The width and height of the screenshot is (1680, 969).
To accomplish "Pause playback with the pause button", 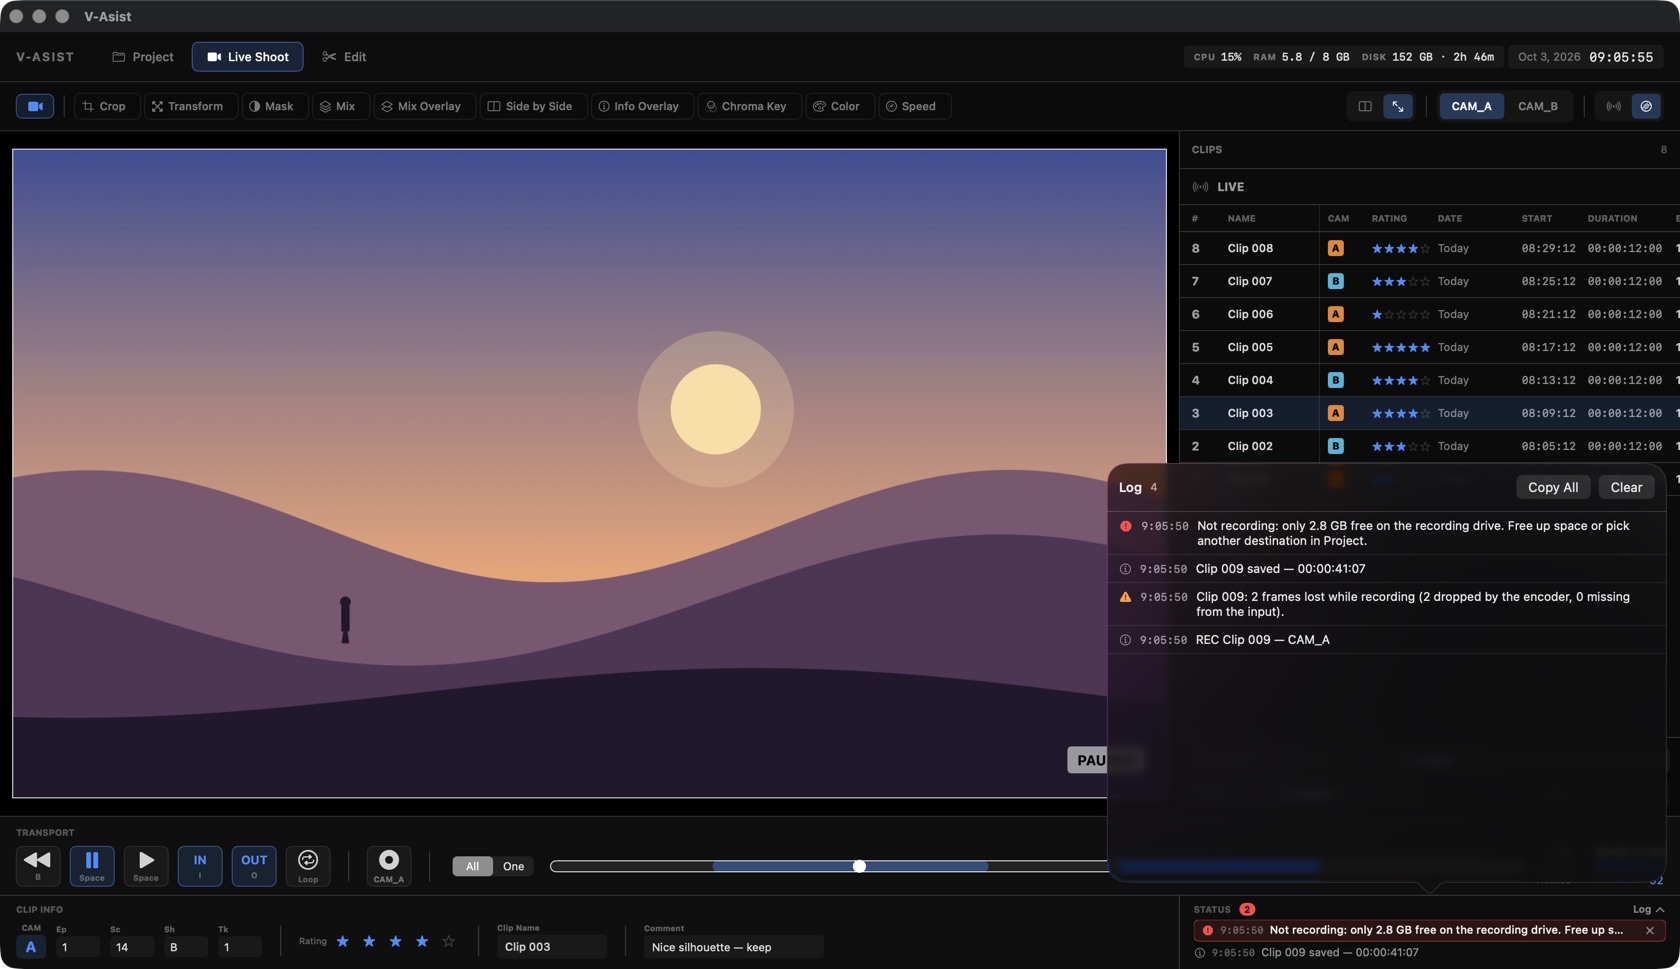I will 92,866.
